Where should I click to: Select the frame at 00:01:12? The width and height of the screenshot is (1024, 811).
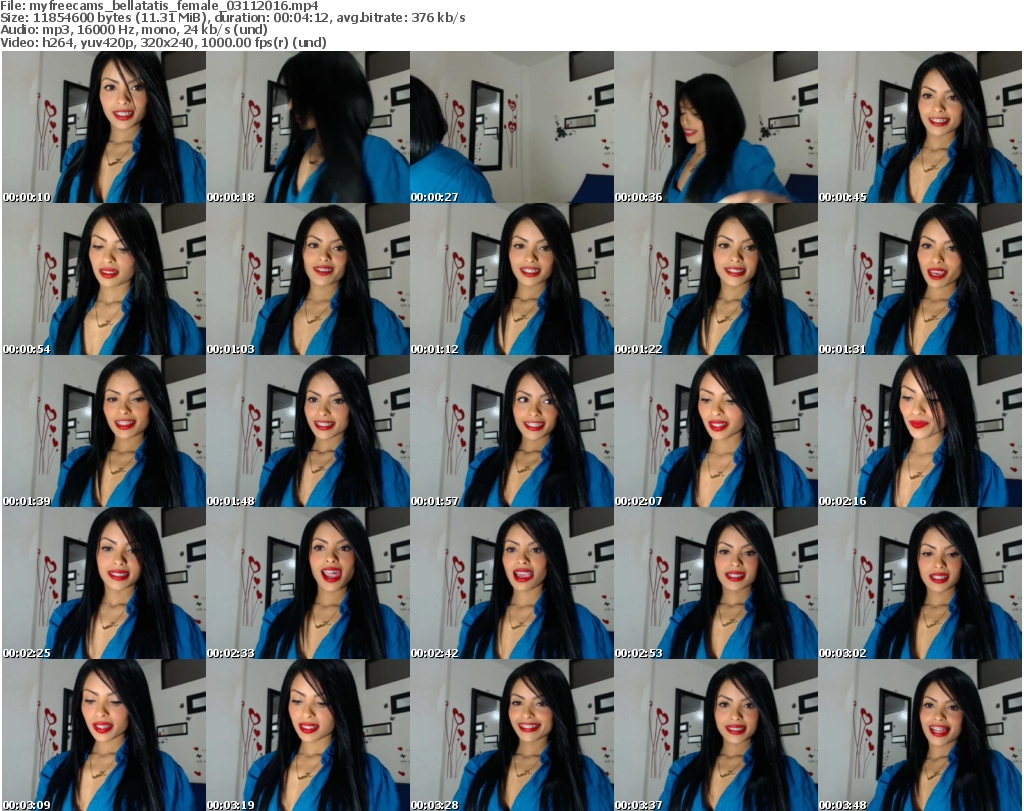pyautogui.click(x=512, y=279)
